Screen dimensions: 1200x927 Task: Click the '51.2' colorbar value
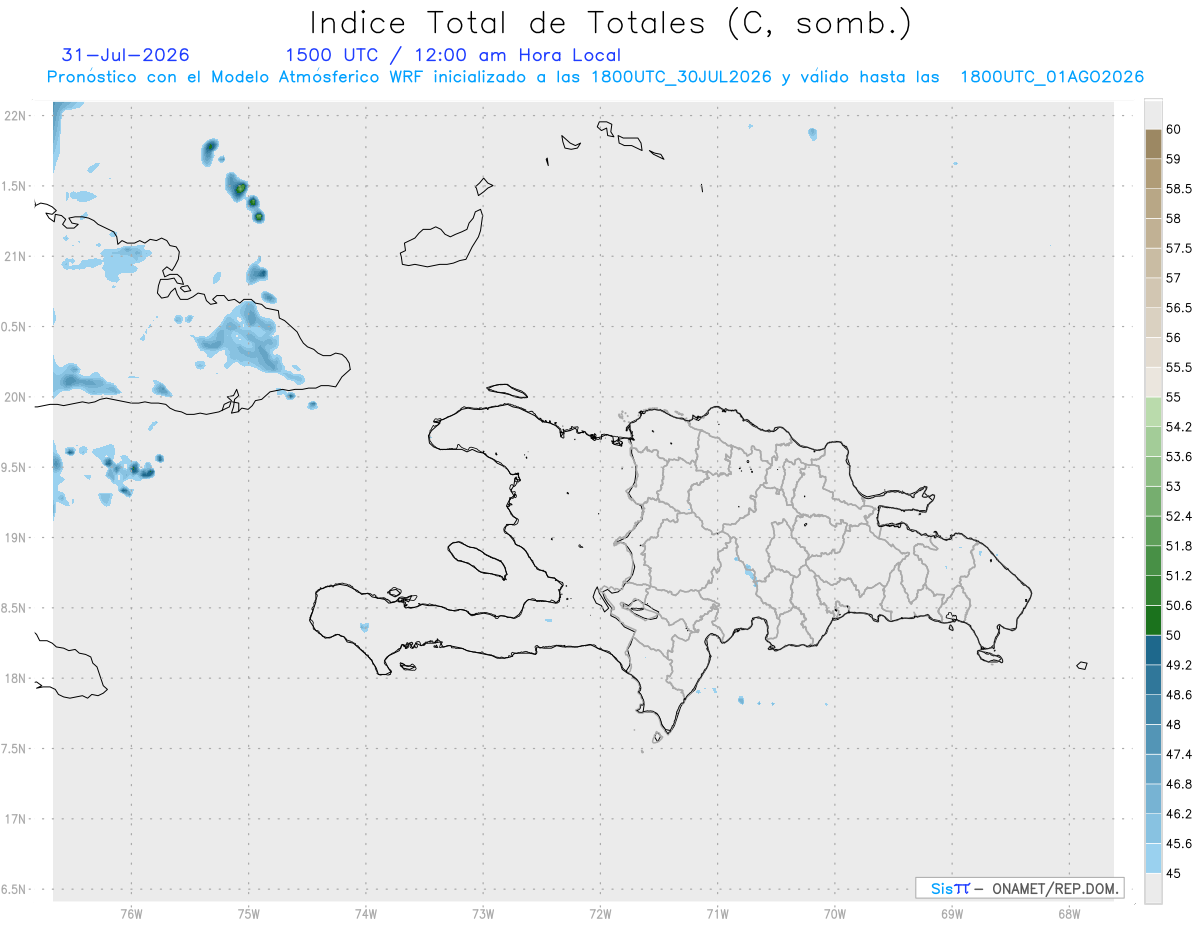pyautogui.click(x=1179, y=576)
